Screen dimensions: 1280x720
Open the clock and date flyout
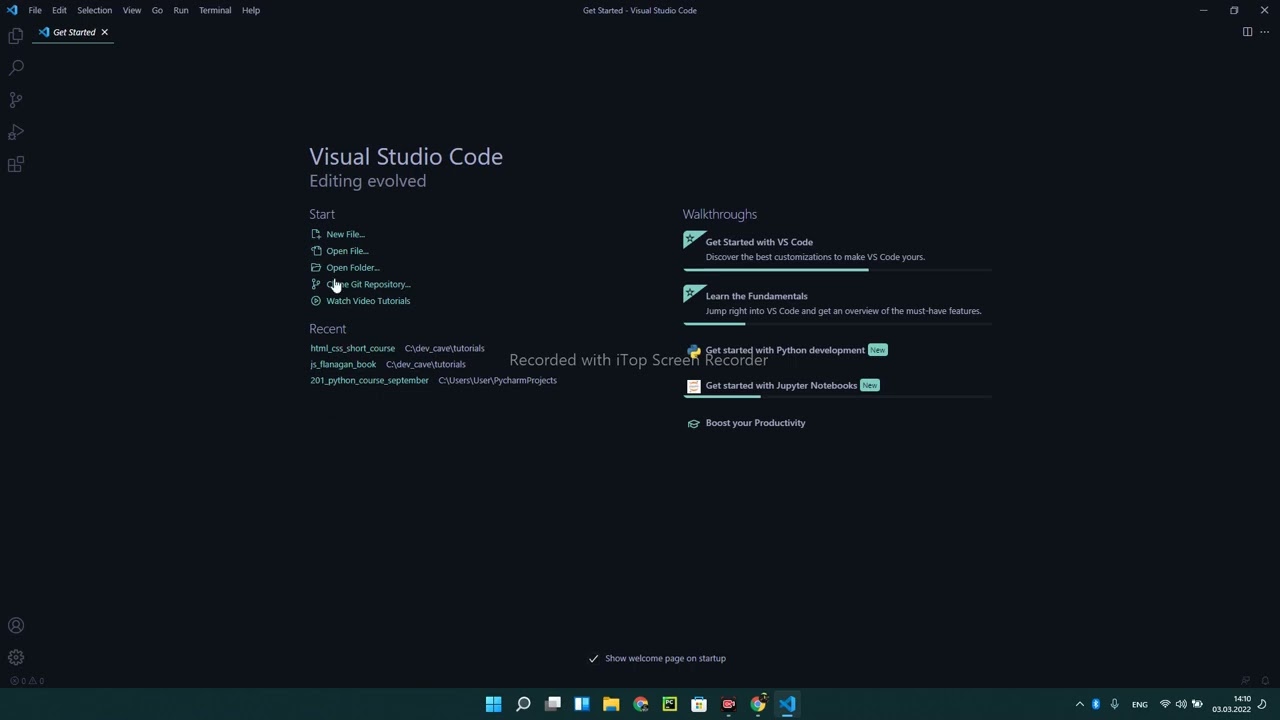1231,704
